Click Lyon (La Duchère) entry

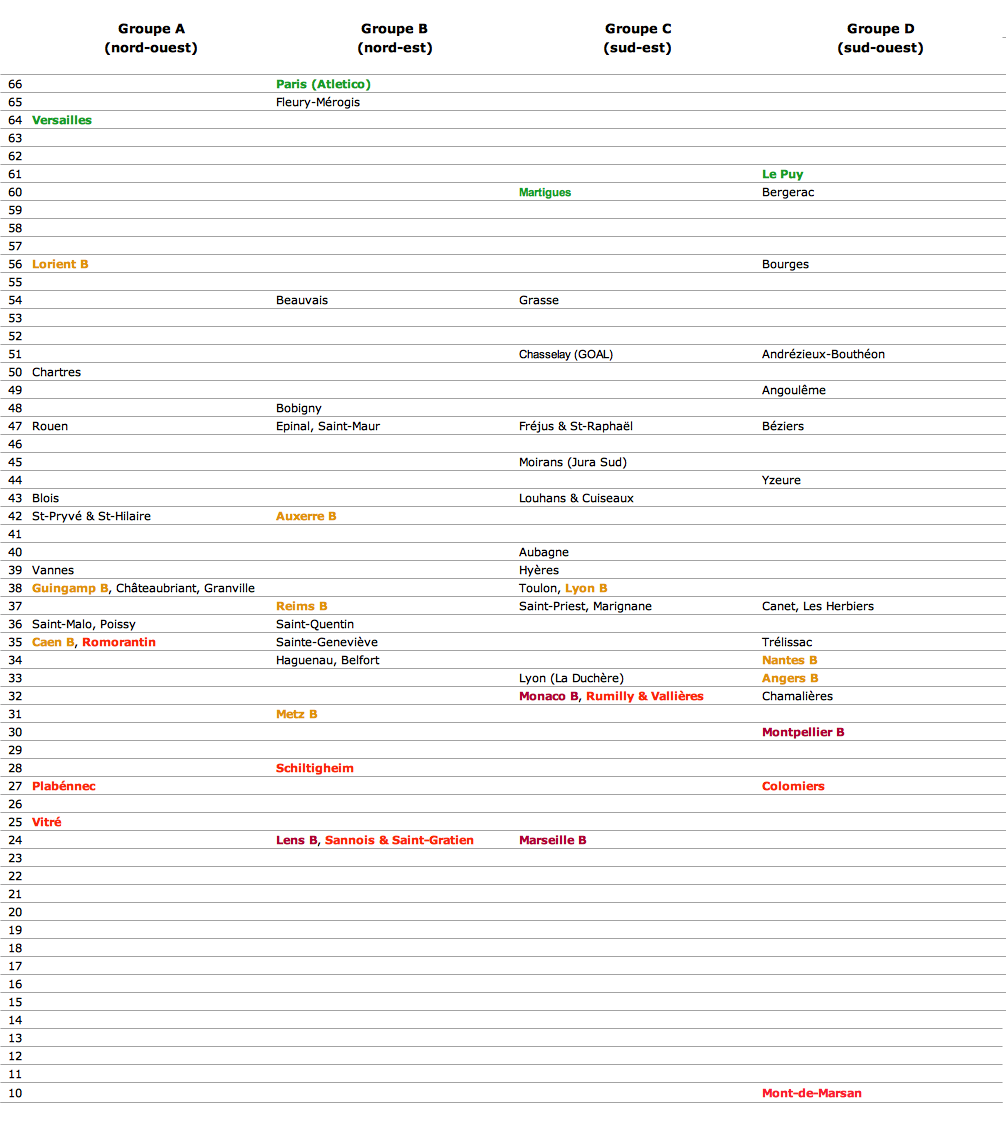click(x=571, y=678)
